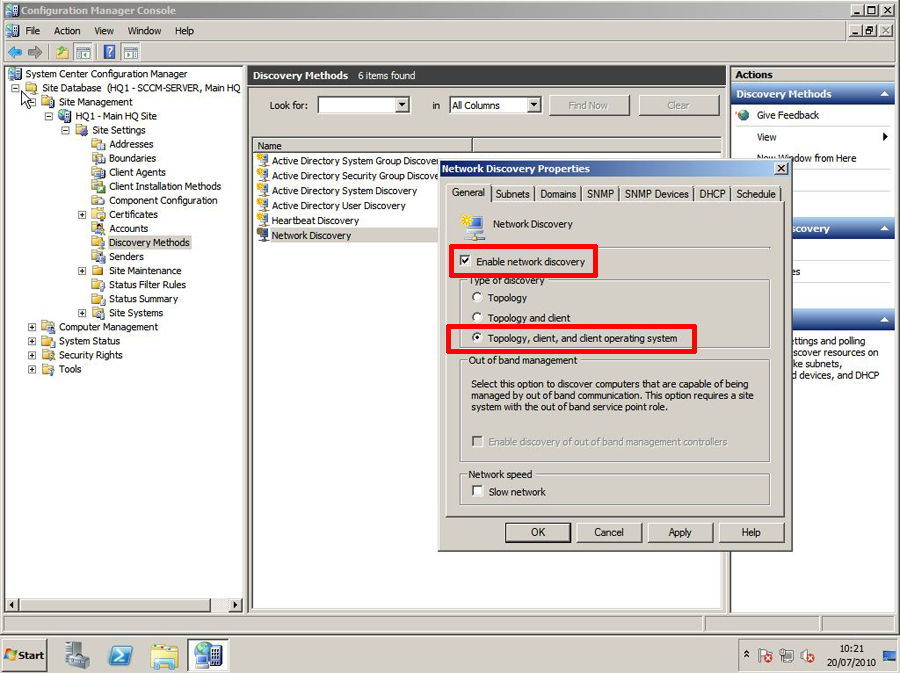Open the Action menu
Image resolution: width=900 pixels, height=673 pixels.
coord(67,31)
